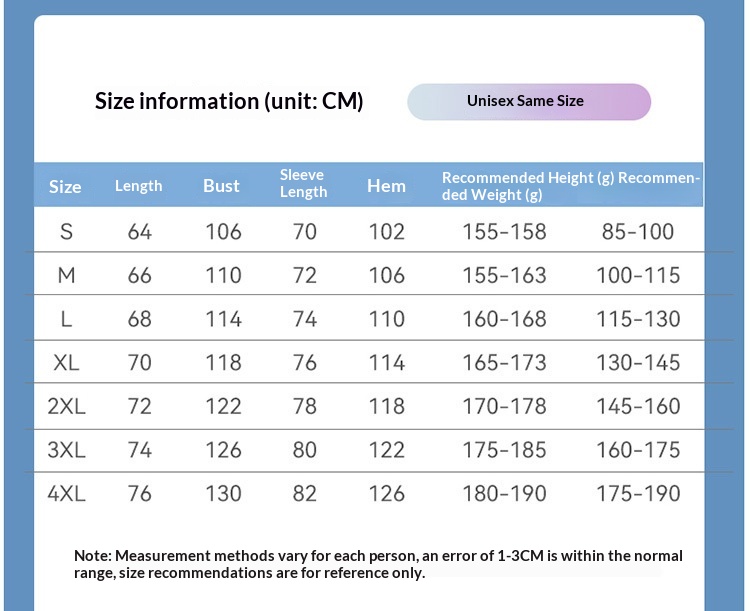Click the 180-190 height cell
The height and width of the screenshot is (611, 750).
(x=504, y=494)
